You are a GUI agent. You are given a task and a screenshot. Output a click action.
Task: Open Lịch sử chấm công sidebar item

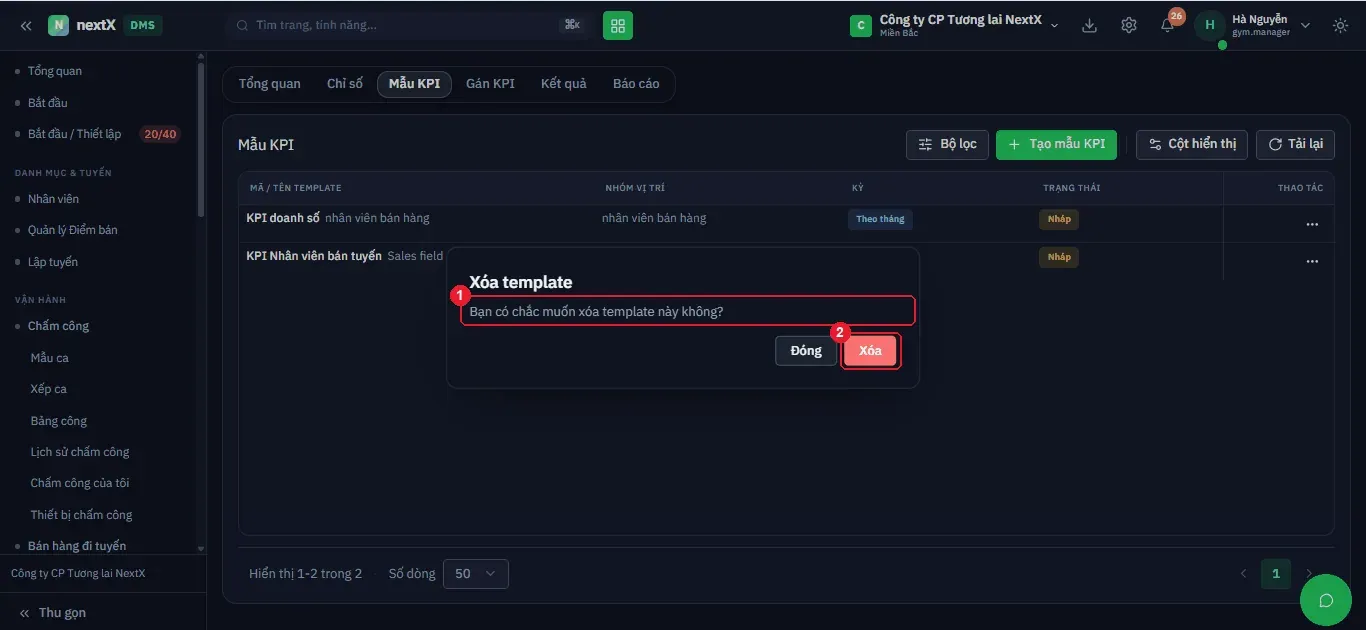click(x=80, y=452)
